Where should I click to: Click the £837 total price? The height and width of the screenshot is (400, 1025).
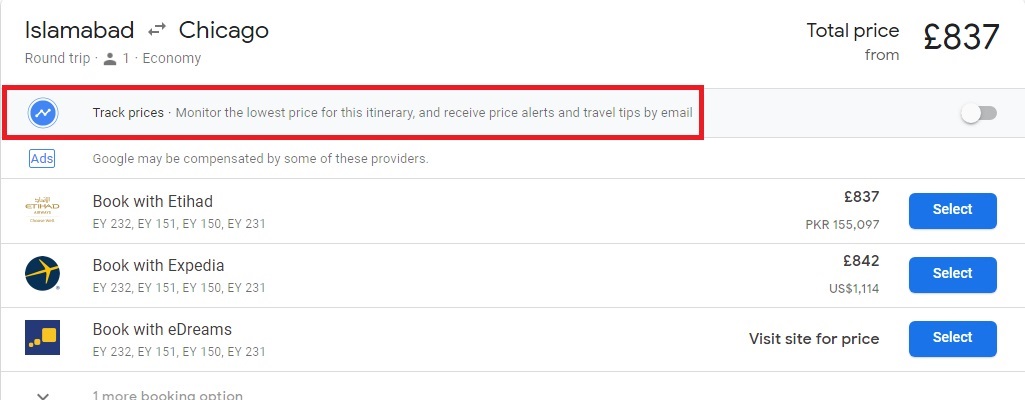(962, 37)
